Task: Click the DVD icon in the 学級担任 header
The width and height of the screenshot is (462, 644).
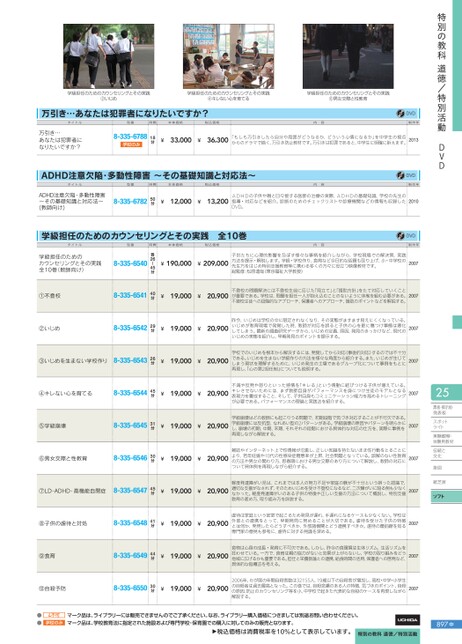Action: pyautogui.click(x=406, y=236)
